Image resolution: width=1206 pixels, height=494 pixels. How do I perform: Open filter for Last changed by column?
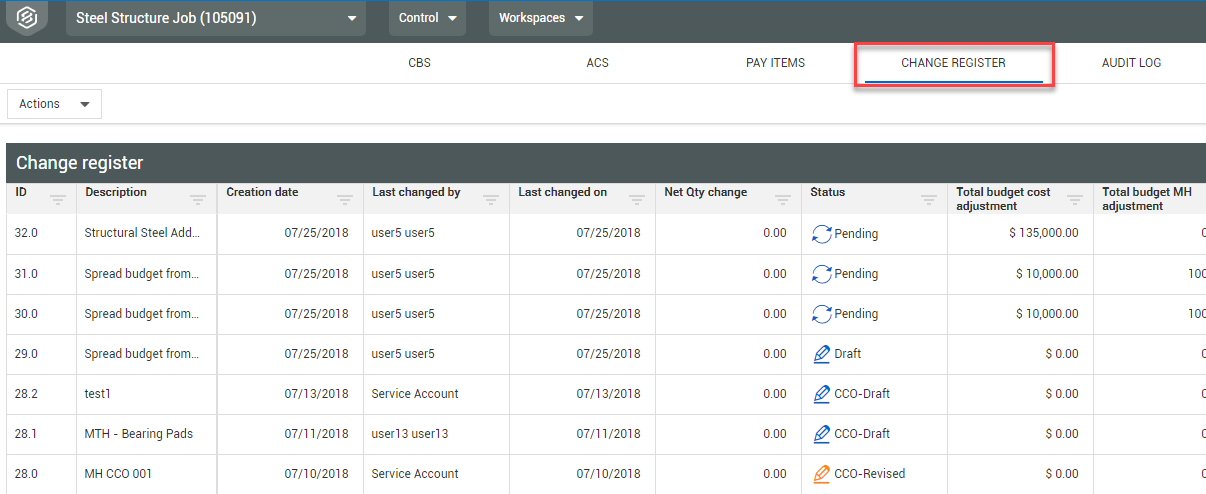(x=491, y=200)
